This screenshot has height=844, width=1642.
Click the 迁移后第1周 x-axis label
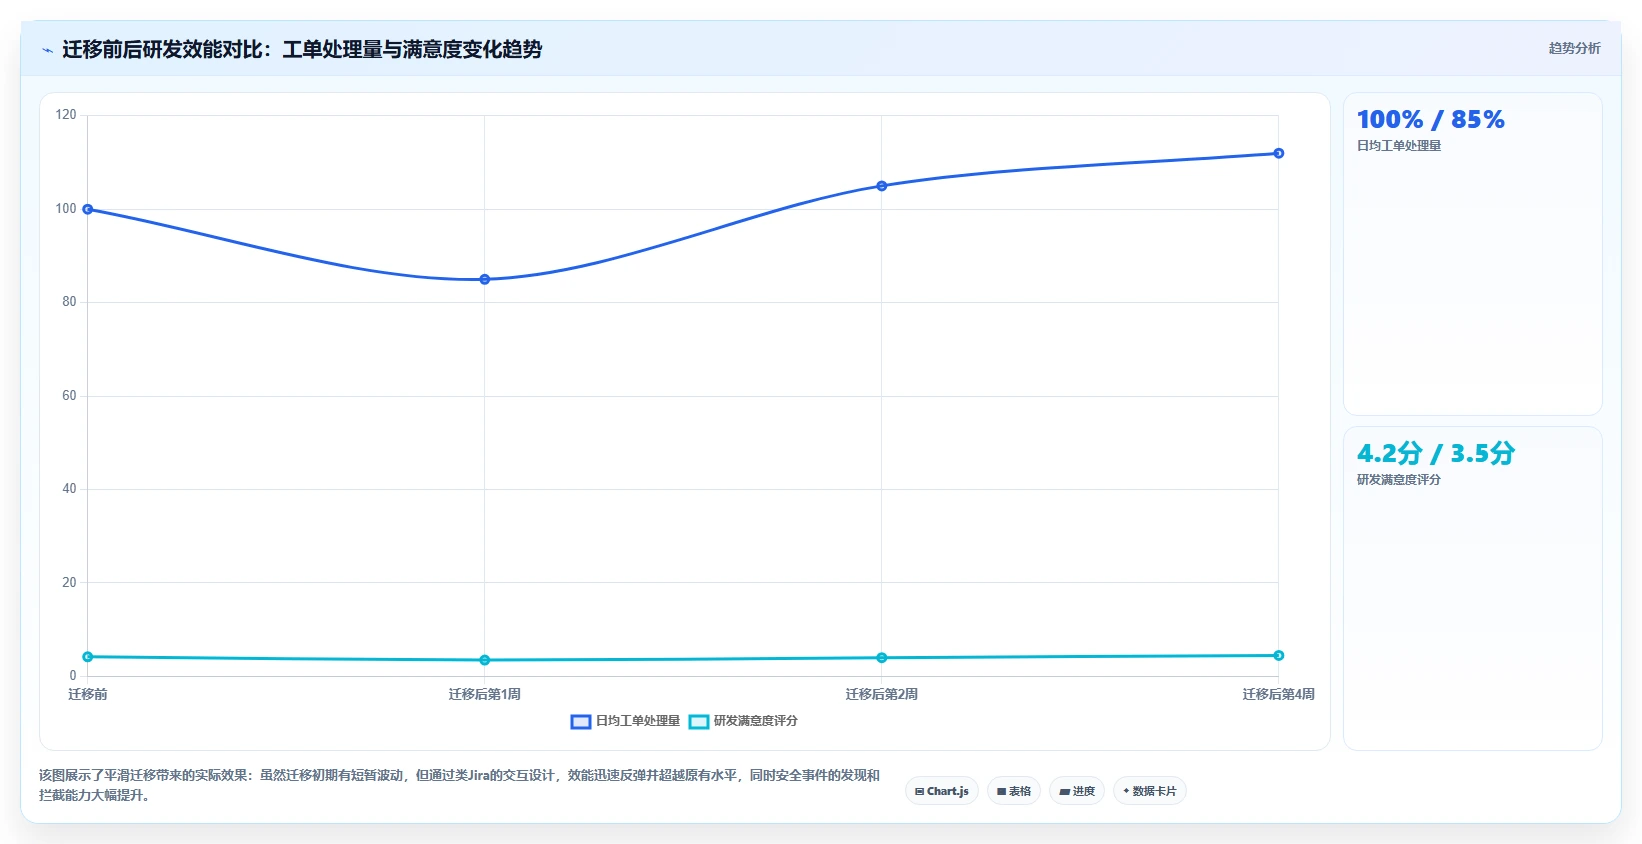tap(485, 694)
